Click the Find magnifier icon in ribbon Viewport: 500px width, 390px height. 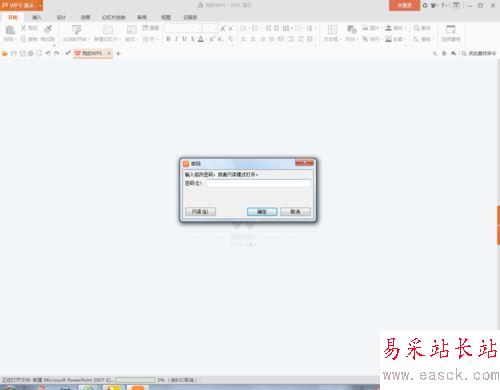point(417,28)
